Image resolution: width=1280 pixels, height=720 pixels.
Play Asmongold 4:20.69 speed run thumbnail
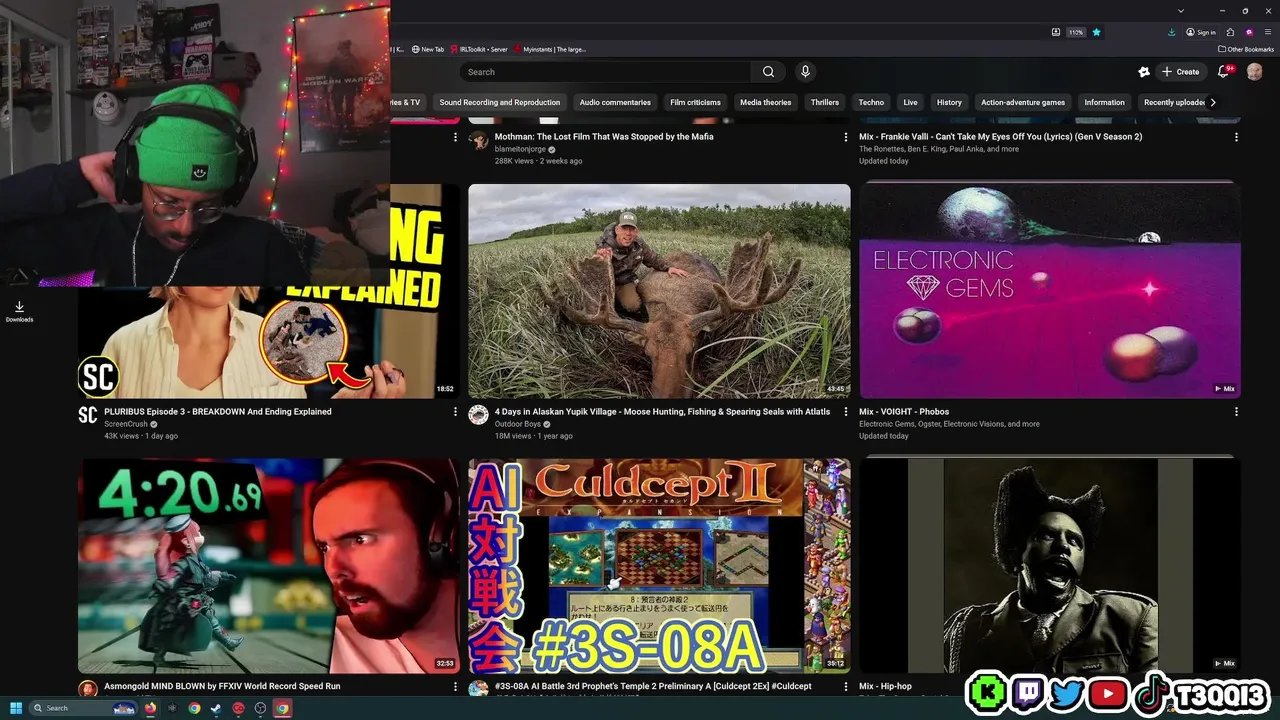tap(269, 566)
